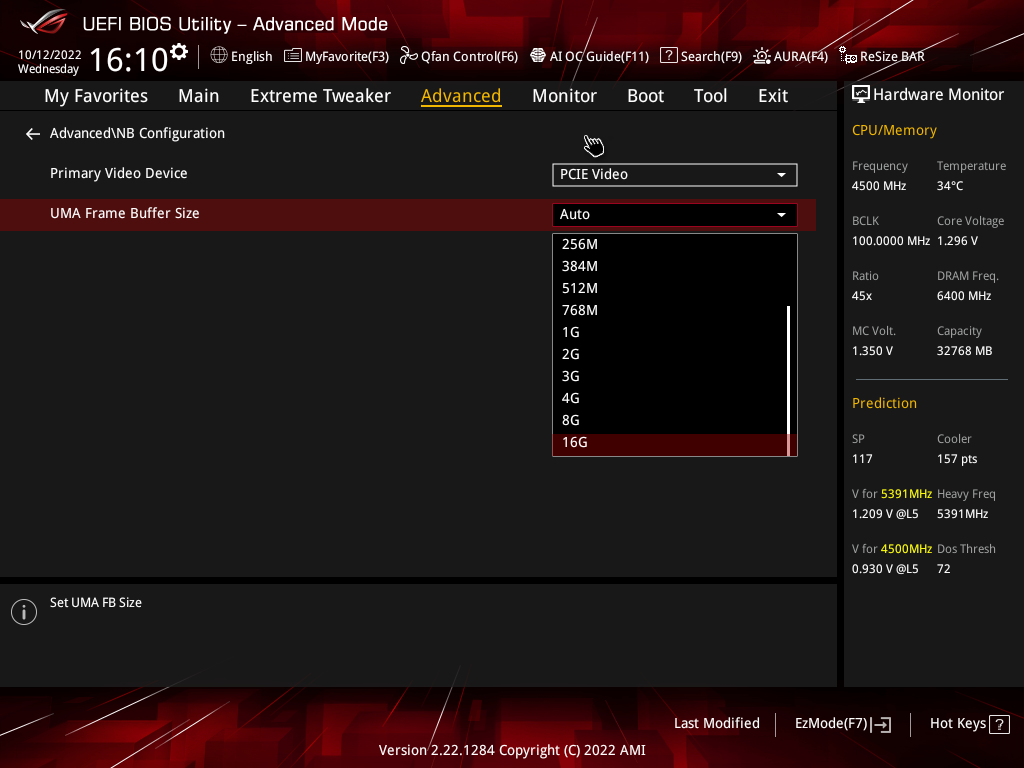Choose 768M from the list
Screen dimensions: 1024x768
coord(670,310)
